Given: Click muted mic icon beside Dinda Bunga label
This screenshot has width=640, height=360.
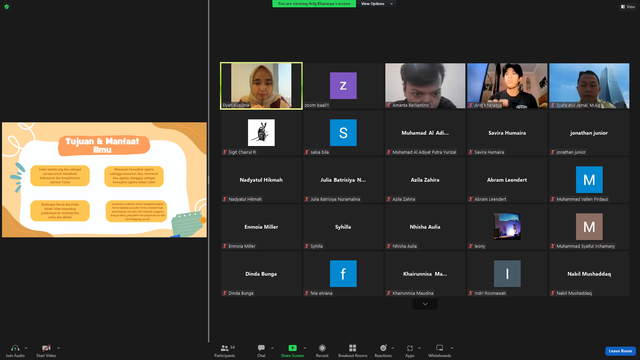Looking at the screenshot, I should coord(225,293).
